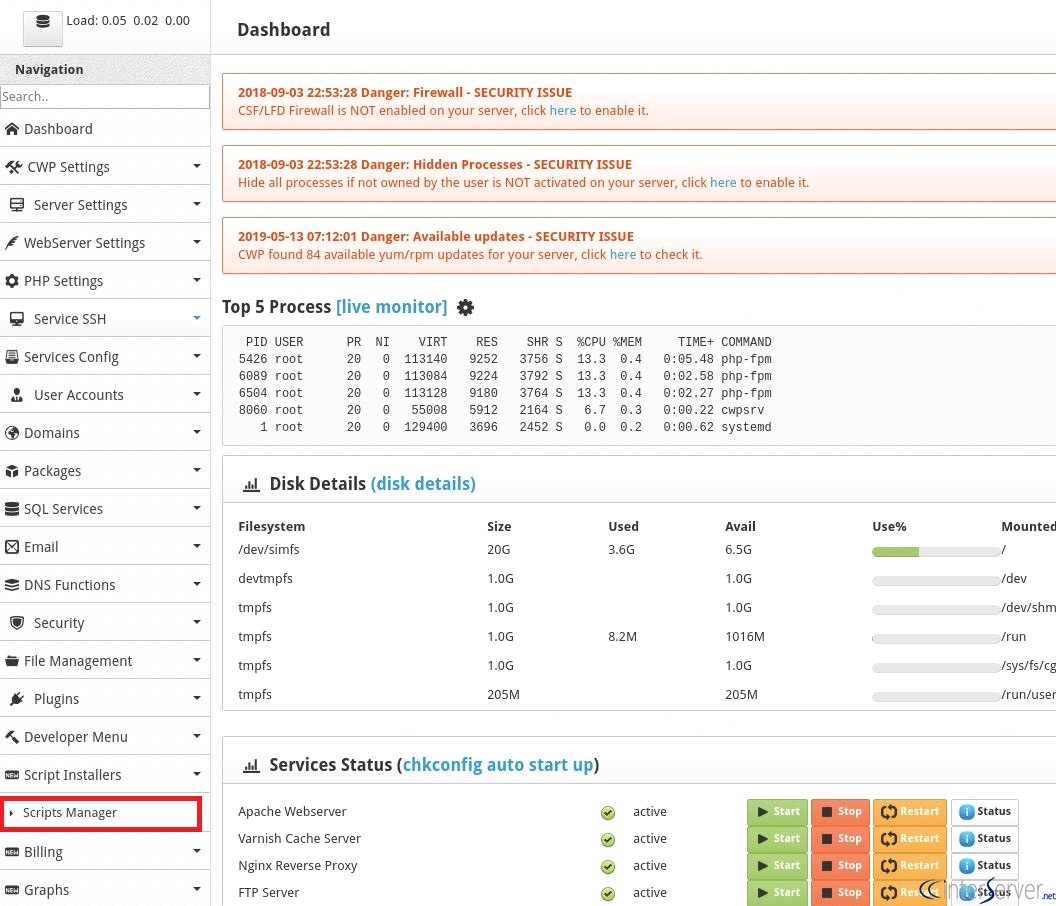1056x906 pixels.
Task: Click the database icon for SQL Services
Action: pos(11,509)
